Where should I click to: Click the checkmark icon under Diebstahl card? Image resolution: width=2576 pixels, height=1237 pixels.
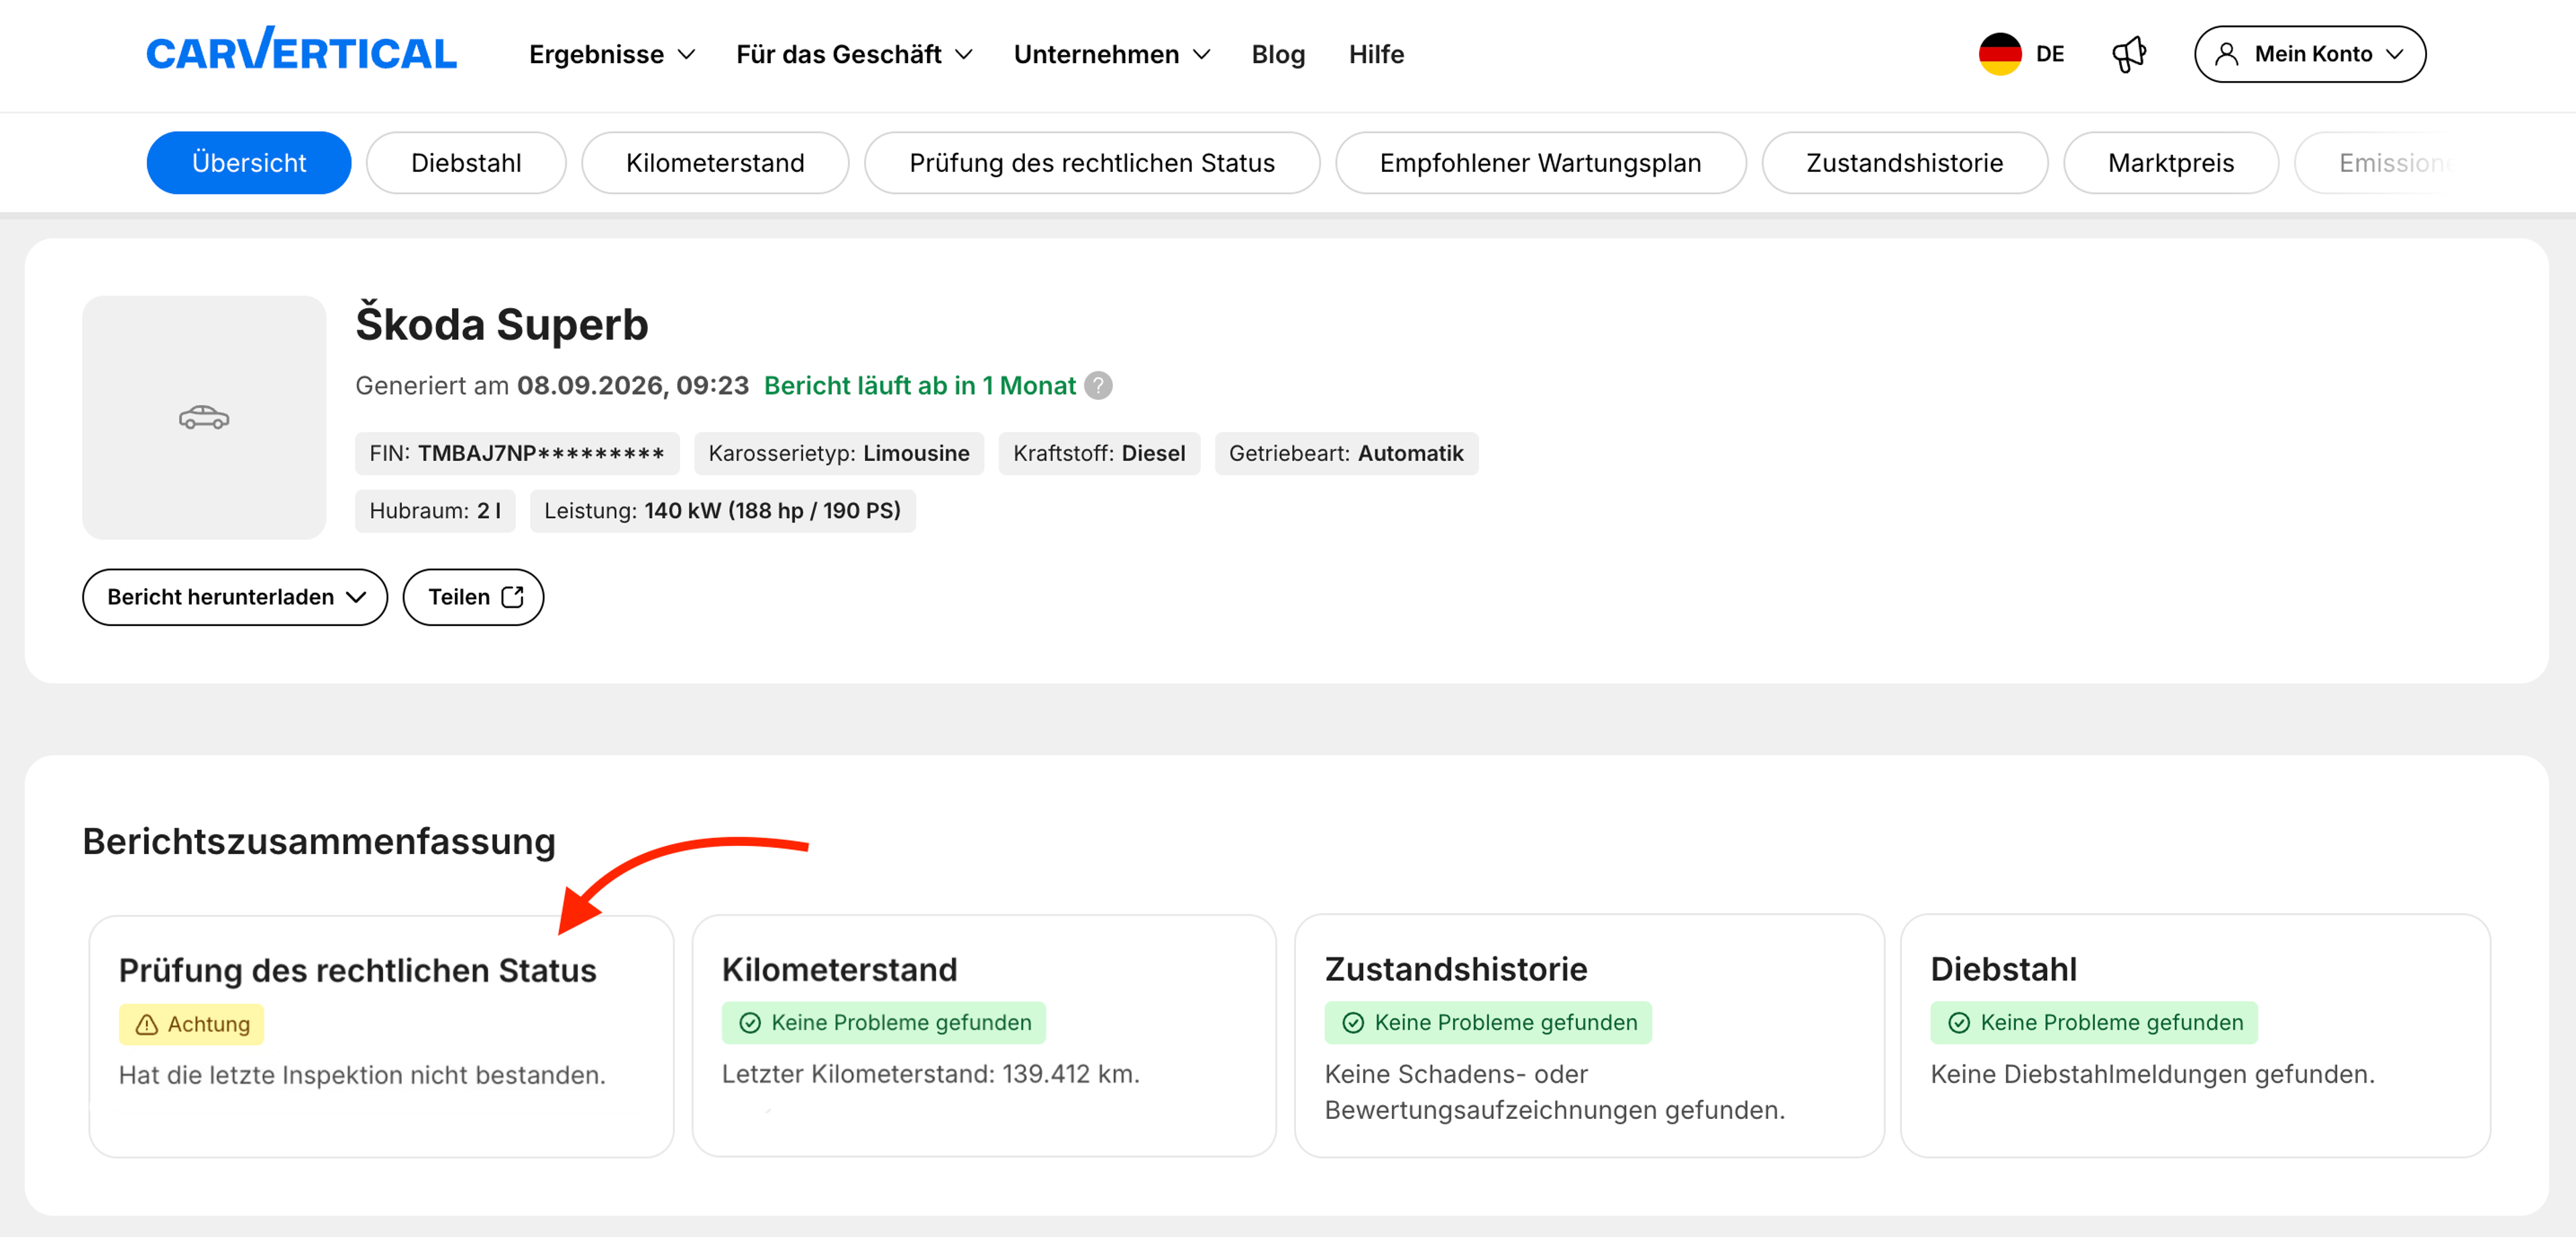(x=1959, y=1023)
